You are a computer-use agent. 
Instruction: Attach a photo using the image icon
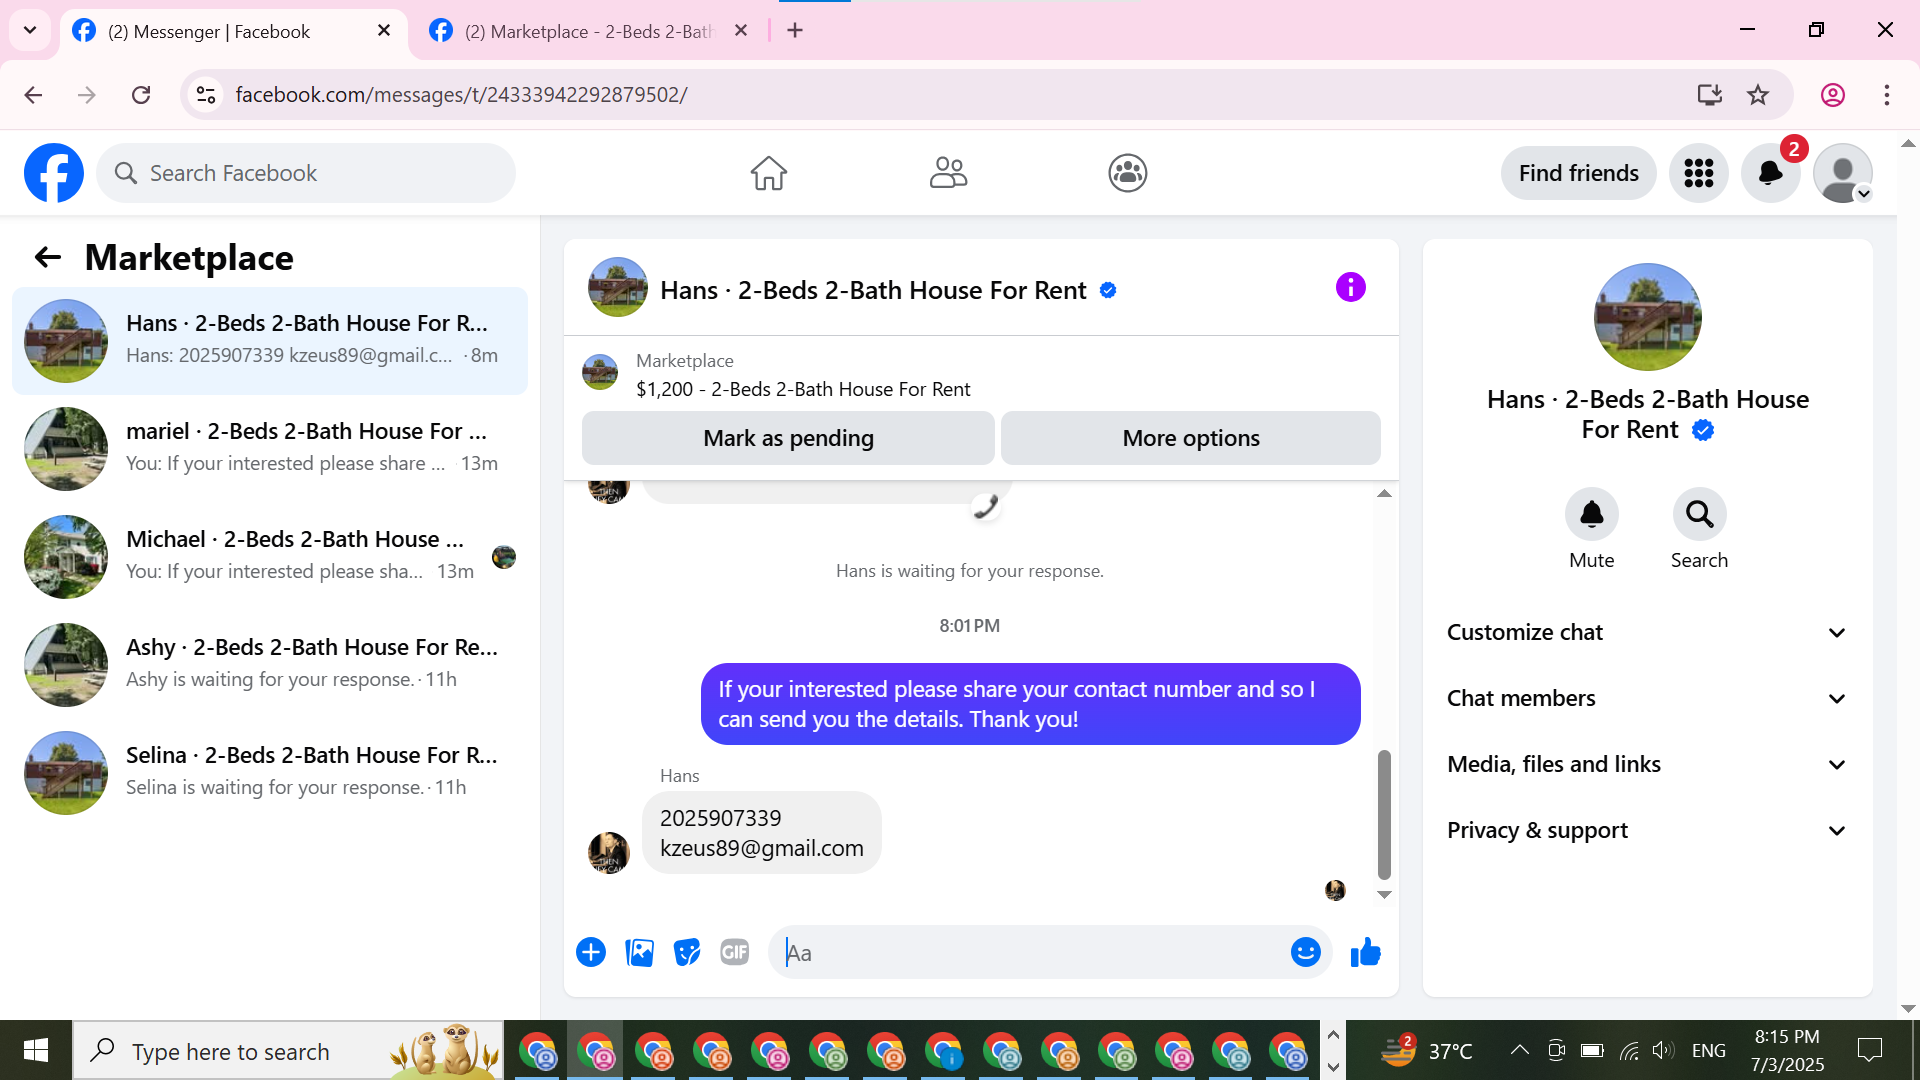point(639,953)
